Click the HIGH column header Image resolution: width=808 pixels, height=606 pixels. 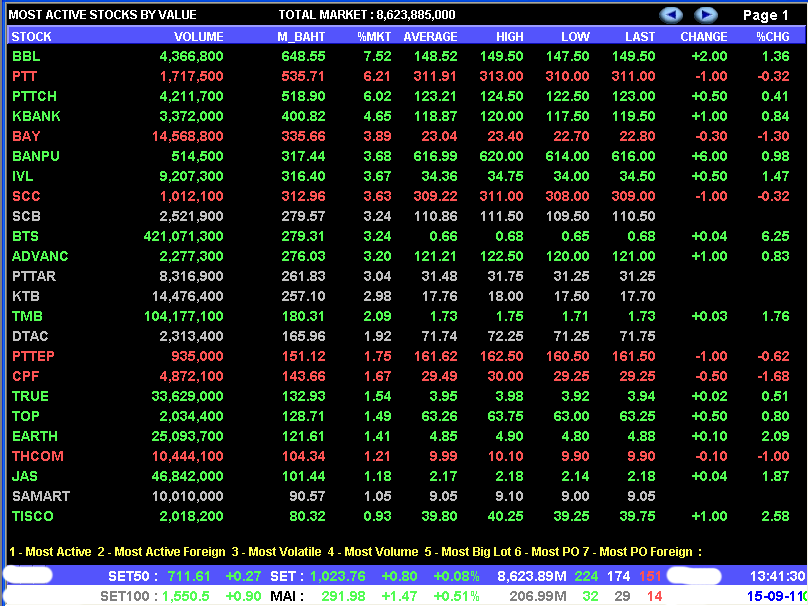point(510,37)
